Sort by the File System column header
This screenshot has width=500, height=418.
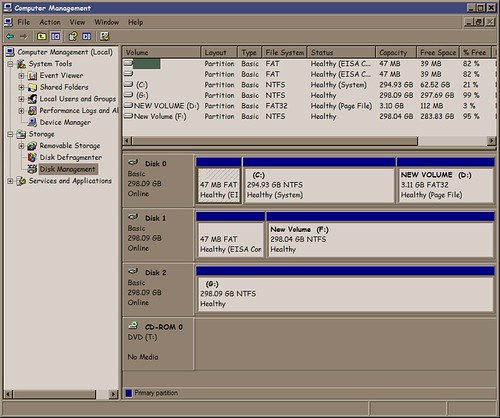coord(284,52)
